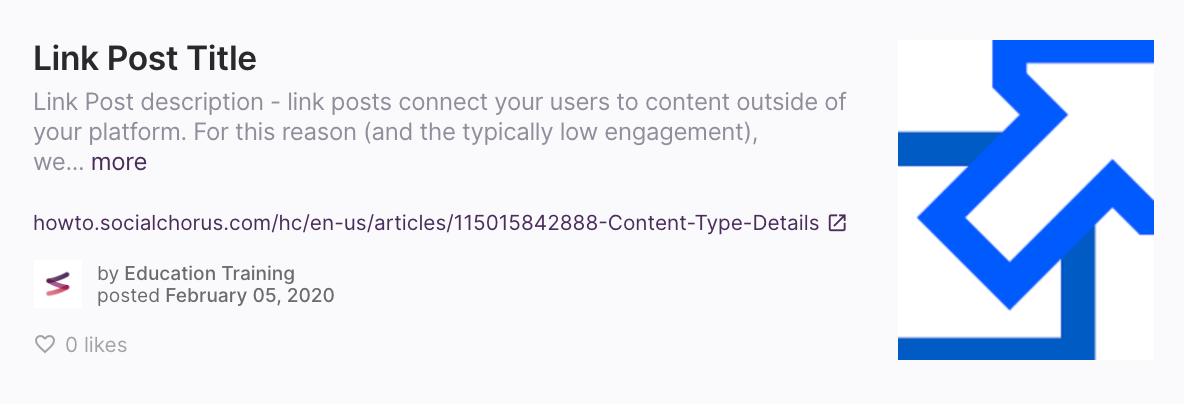The image size is (1184, 404).
Task: Click the 'Link Post Title' heading
Action: pyautogui.click(x=145, y=59)
